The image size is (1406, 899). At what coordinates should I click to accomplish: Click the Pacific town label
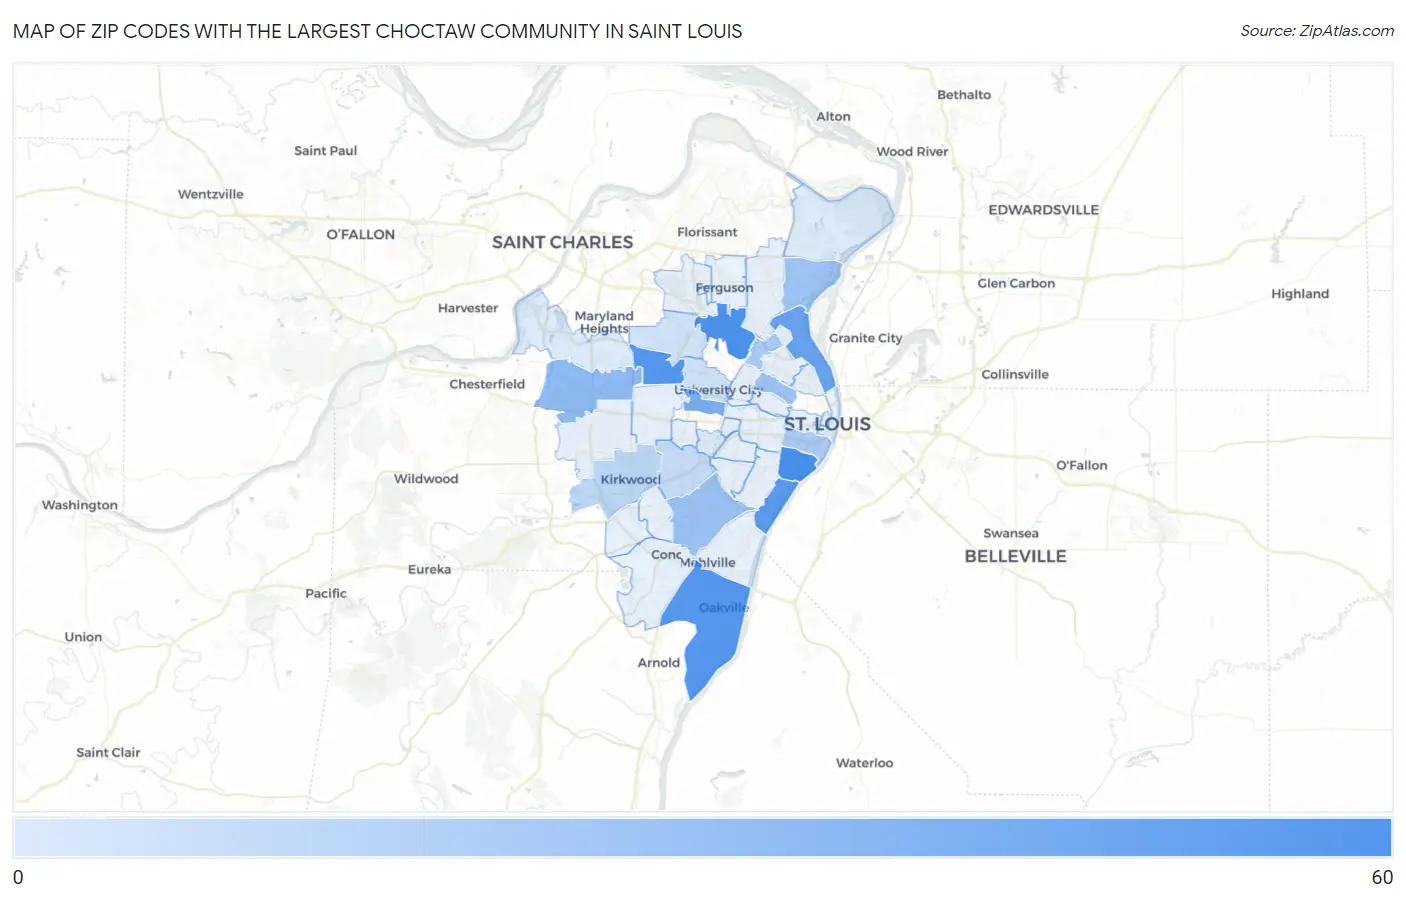point(326,594)
